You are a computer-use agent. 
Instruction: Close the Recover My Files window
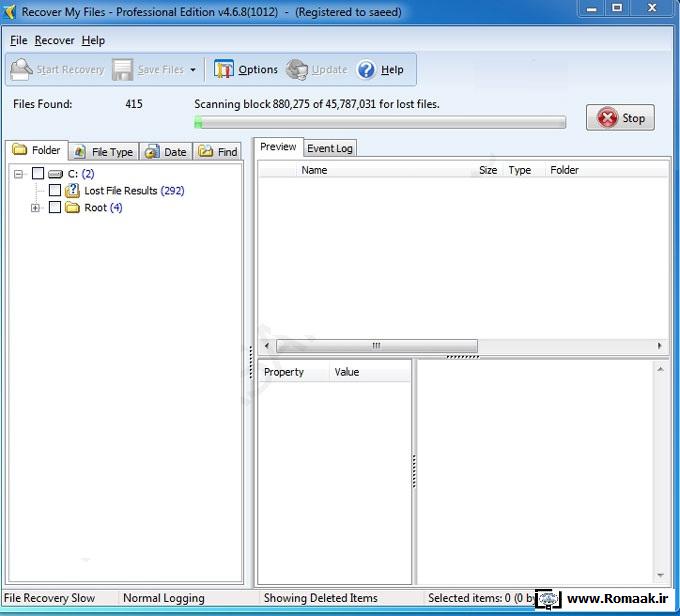[x=652, y=8]
